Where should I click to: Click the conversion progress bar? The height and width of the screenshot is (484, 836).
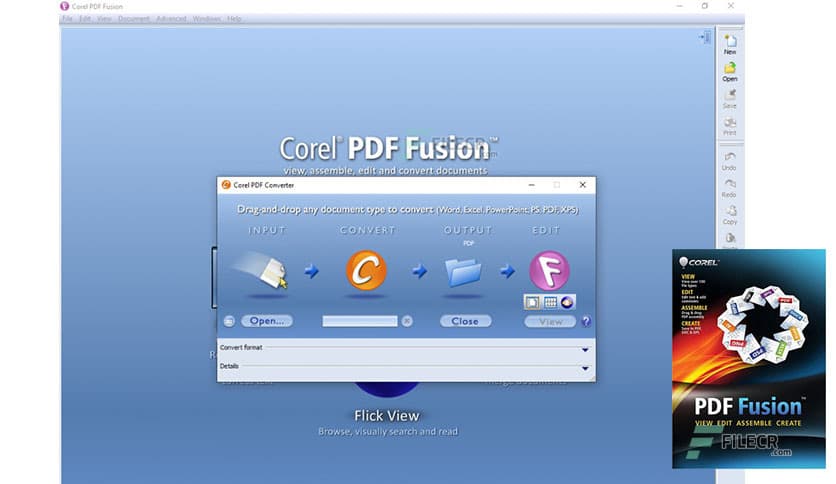click(x=360, y=321)
